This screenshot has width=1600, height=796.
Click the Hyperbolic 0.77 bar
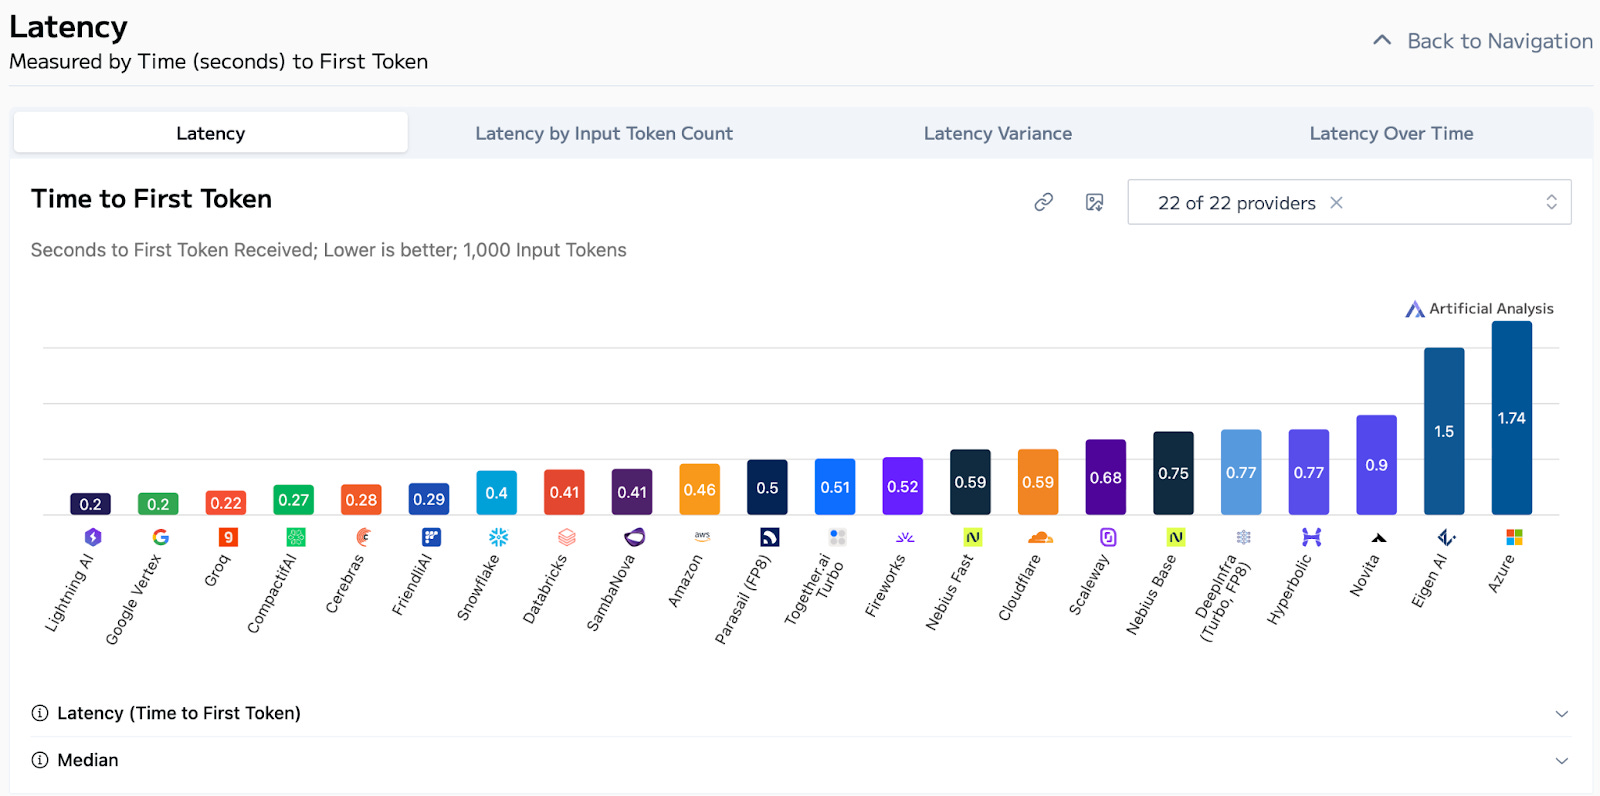tap(1309, 472)
